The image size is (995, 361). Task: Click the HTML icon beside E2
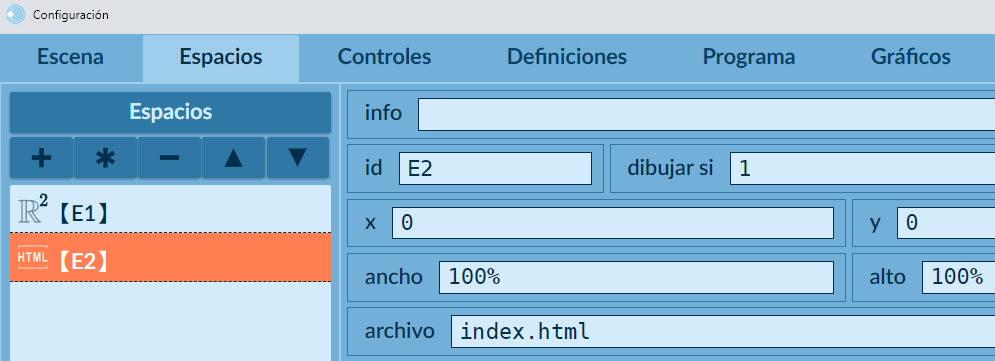pos(33,258)
